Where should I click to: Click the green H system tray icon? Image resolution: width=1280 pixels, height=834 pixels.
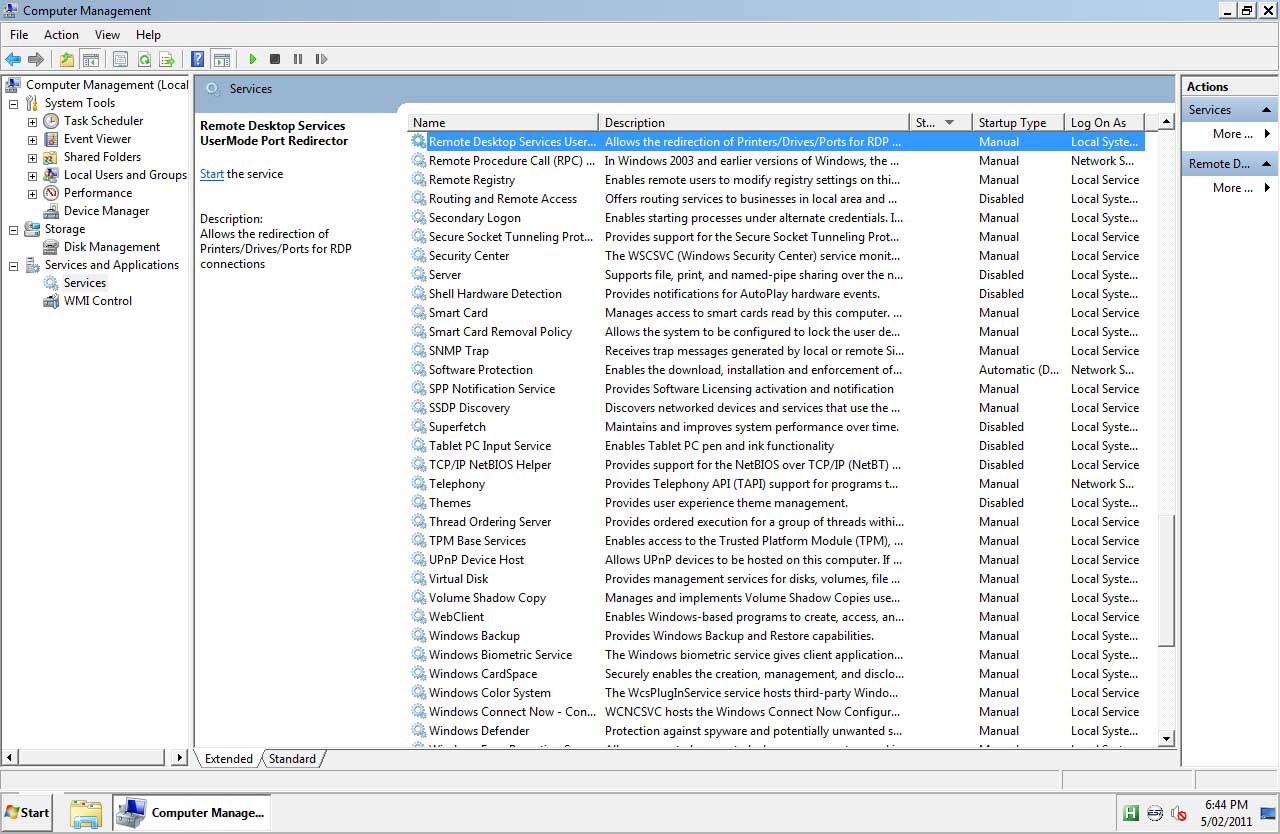click(x=1131, y=812)
